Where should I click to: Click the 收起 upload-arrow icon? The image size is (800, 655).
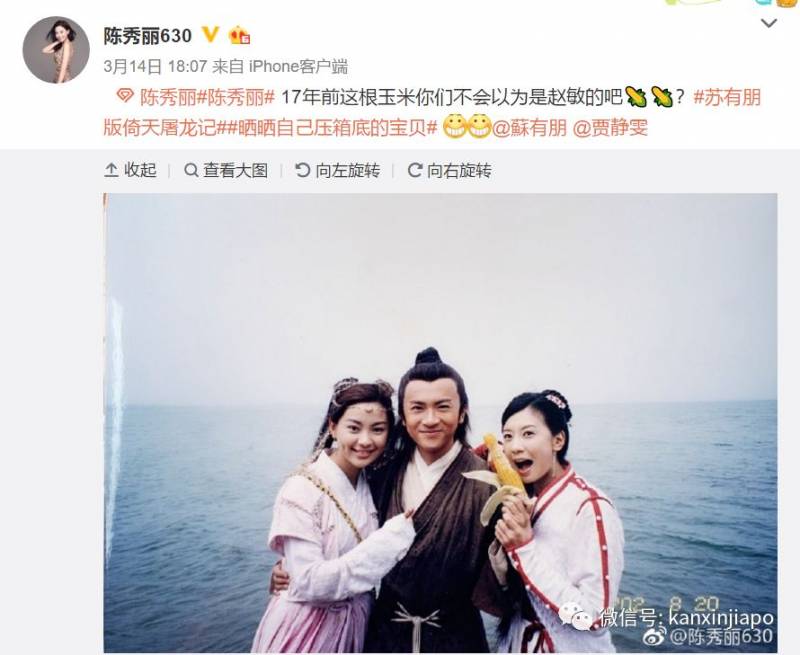click(x=111, y=170)
